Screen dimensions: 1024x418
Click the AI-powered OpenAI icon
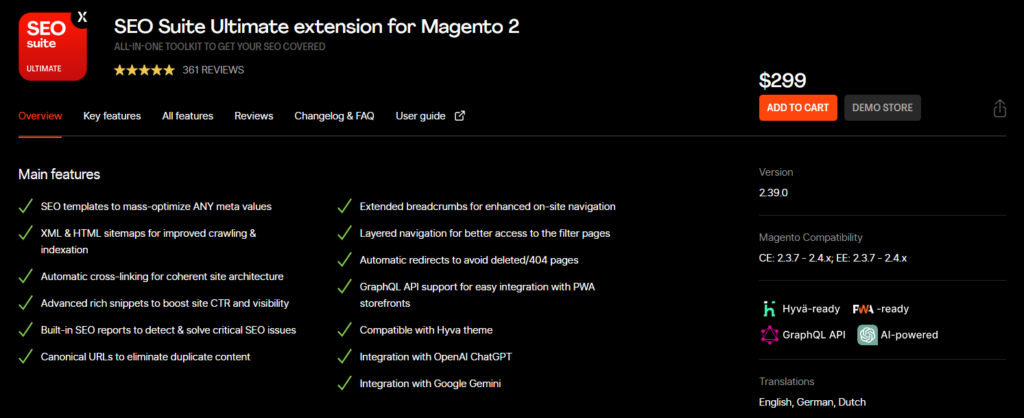(866, 334)
